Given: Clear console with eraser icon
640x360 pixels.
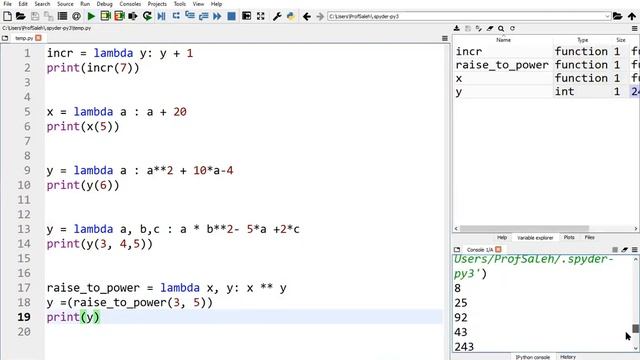Looking at the screenshot, I should click(624, 249).
